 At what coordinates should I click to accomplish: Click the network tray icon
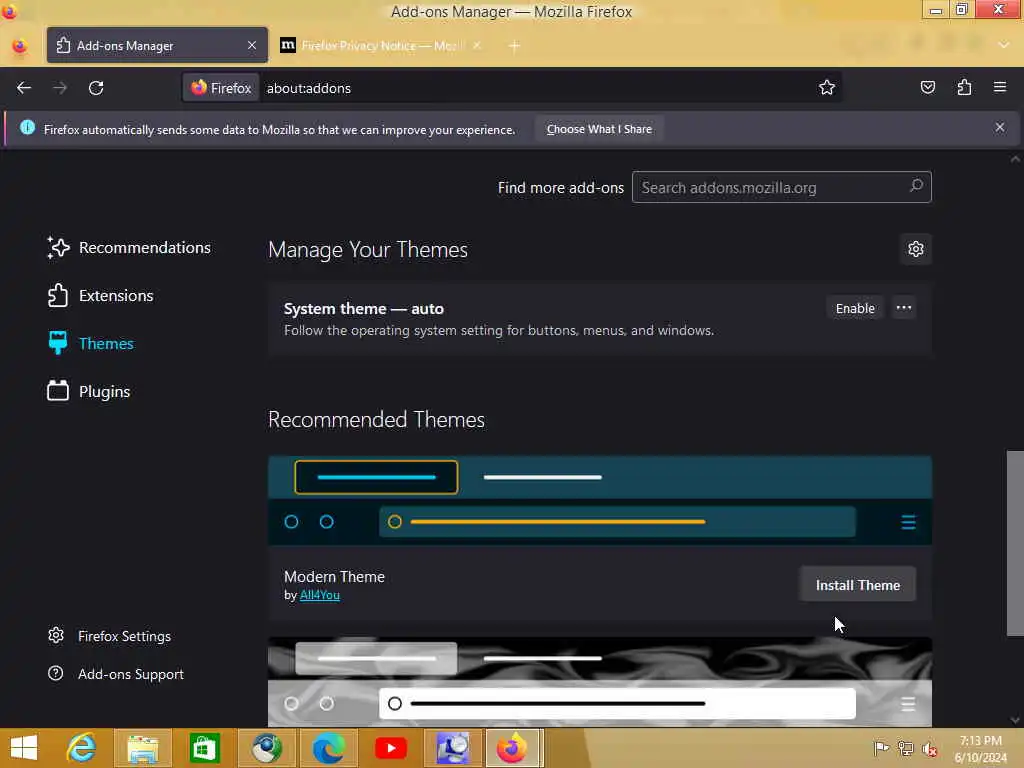[905, 748]
